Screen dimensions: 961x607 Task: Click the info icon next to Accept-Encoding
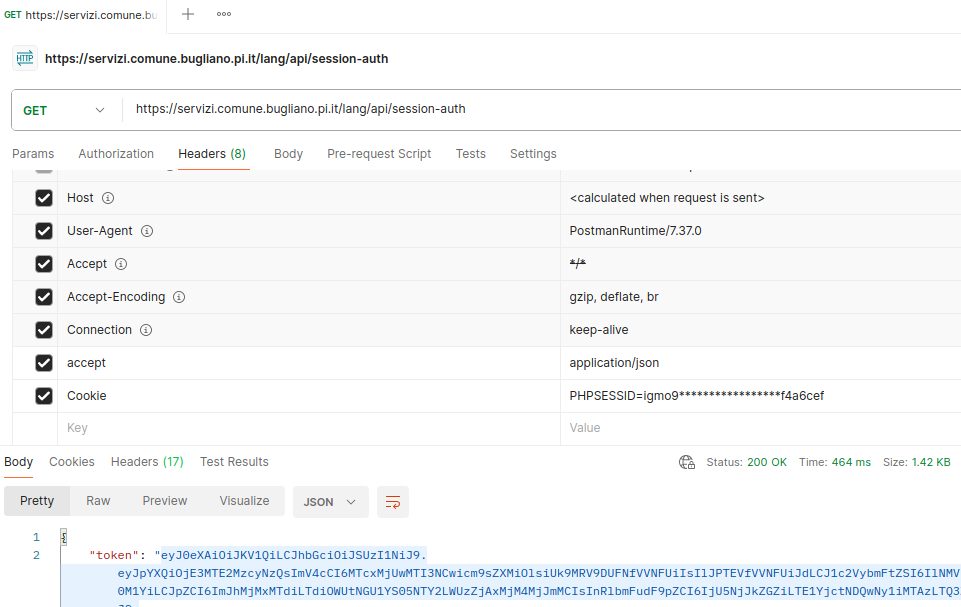coord(180,297)
